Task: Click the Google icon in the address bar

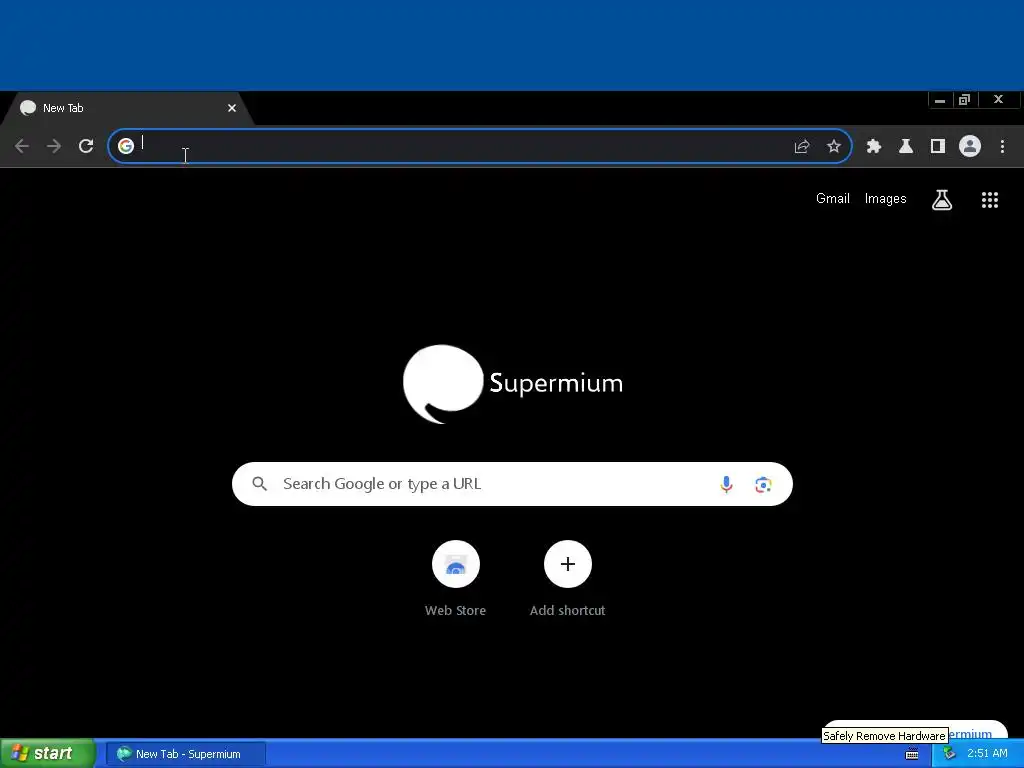Action: [126, 146]
